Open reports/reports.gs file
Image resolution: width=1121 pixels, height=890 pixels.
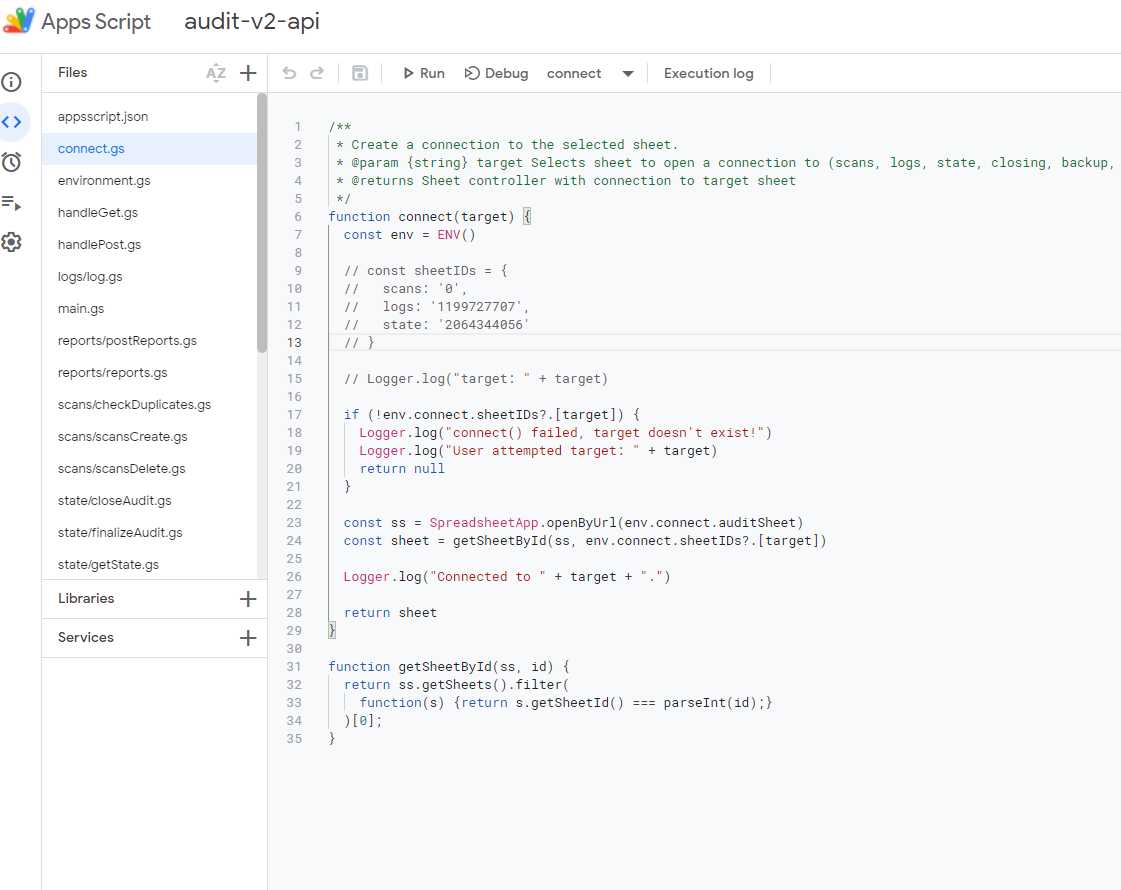(112, 373)
